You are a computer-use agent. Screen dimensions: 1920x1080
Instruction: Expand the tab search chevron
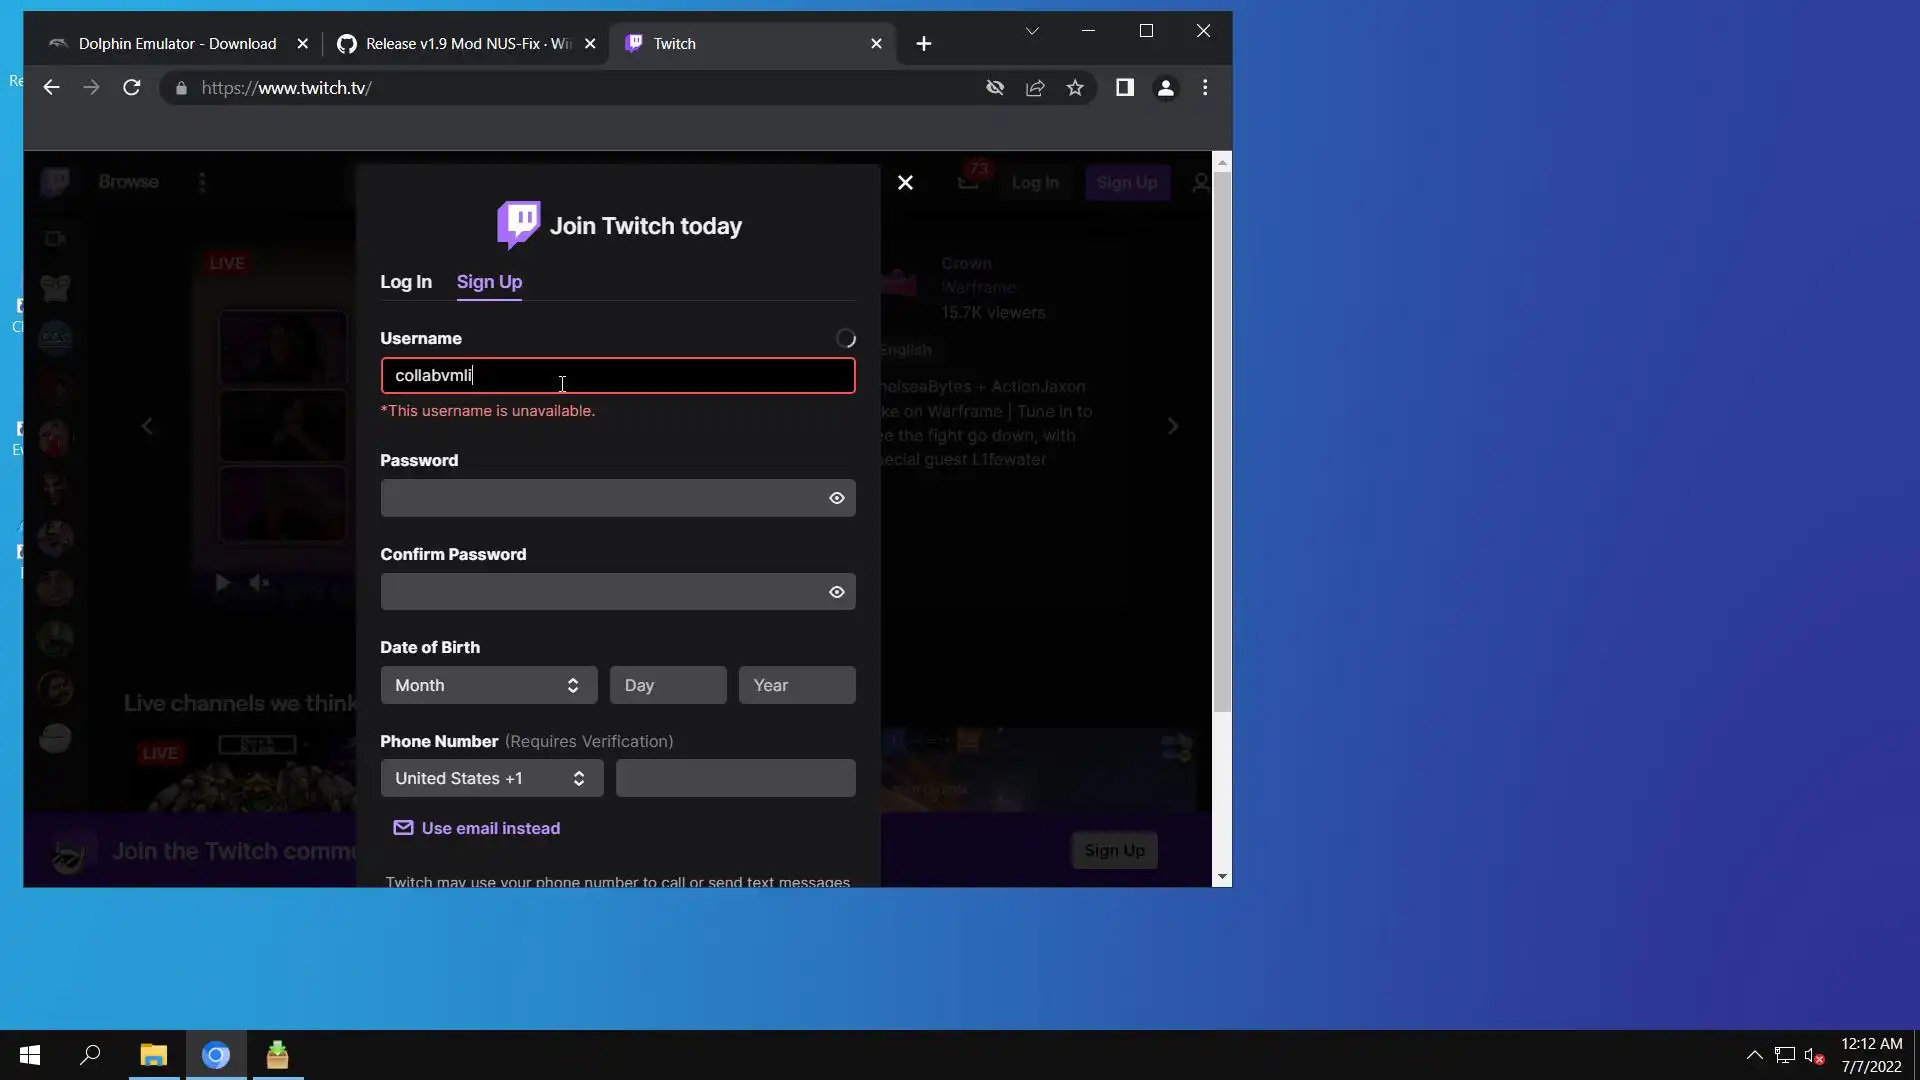[1032, 31]
